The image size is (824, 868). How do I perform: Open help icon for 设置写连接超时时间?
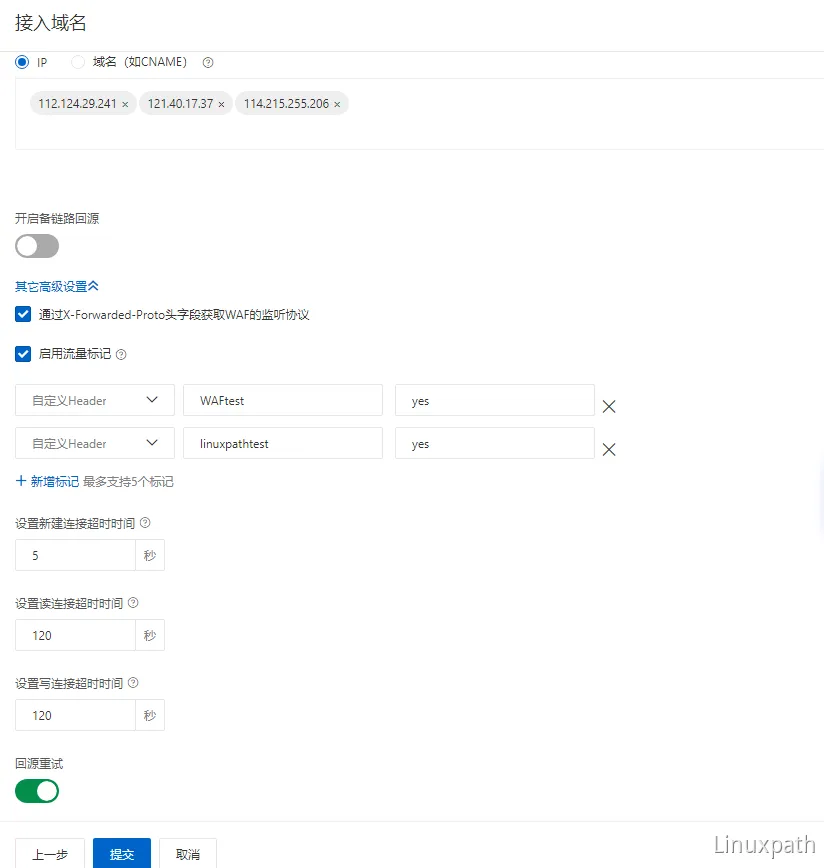point(133,683)
